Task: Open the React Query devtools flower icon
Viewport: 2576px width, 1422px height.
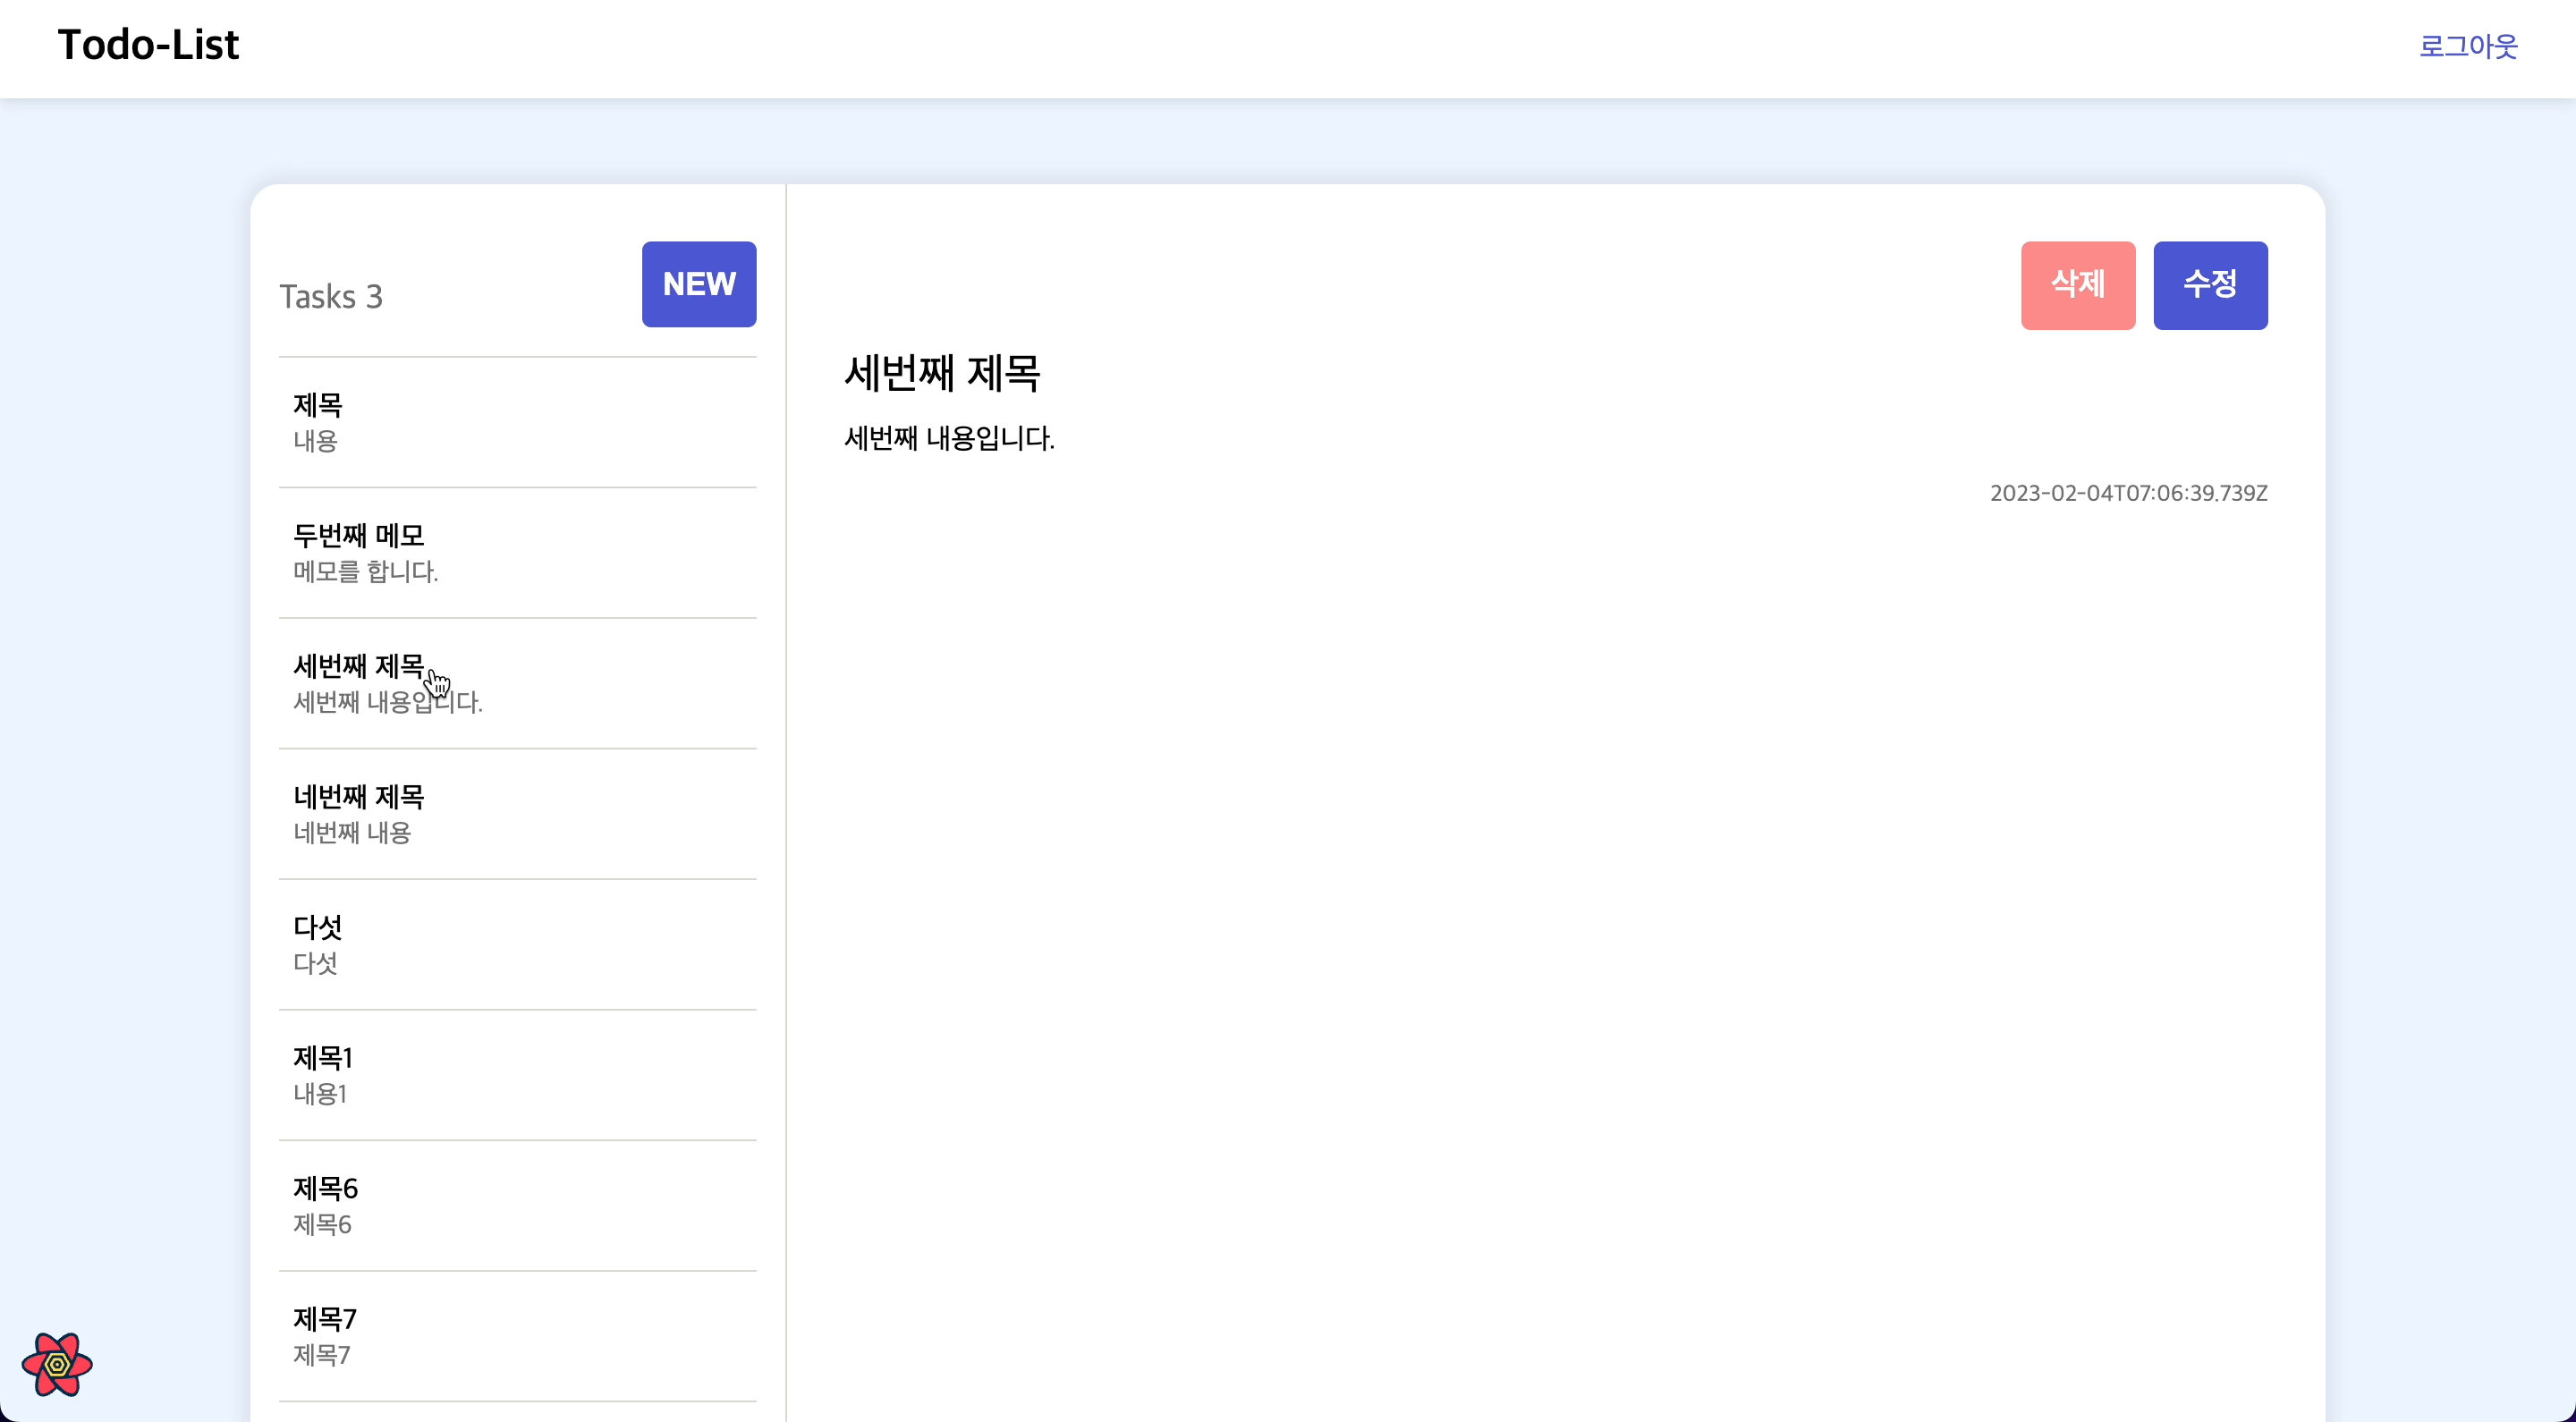Action: click(x=57, y=1364)
